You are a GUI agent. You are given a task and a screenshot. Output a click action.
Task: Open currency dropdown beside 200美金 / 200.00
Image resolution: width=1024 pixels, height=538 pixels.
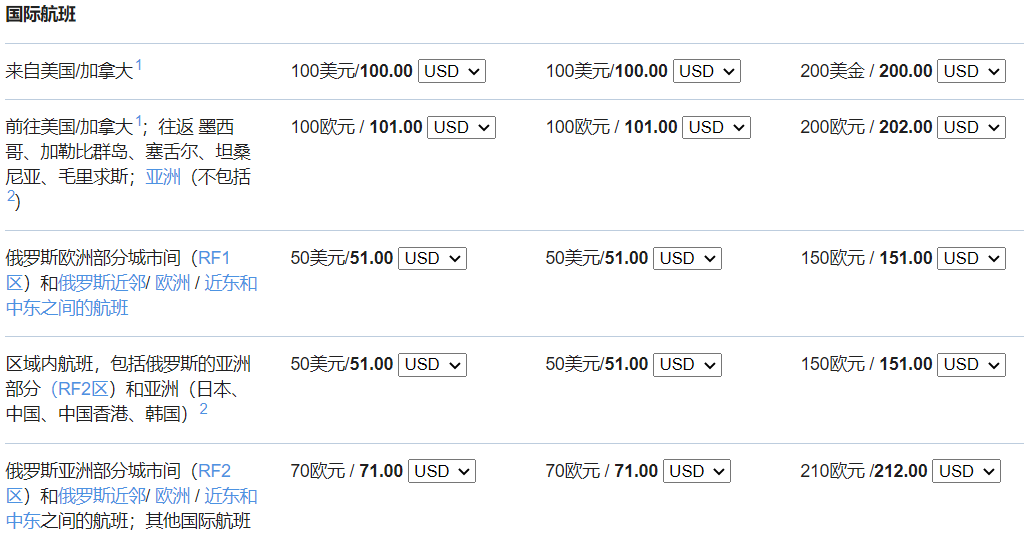(x=970, y=71)
